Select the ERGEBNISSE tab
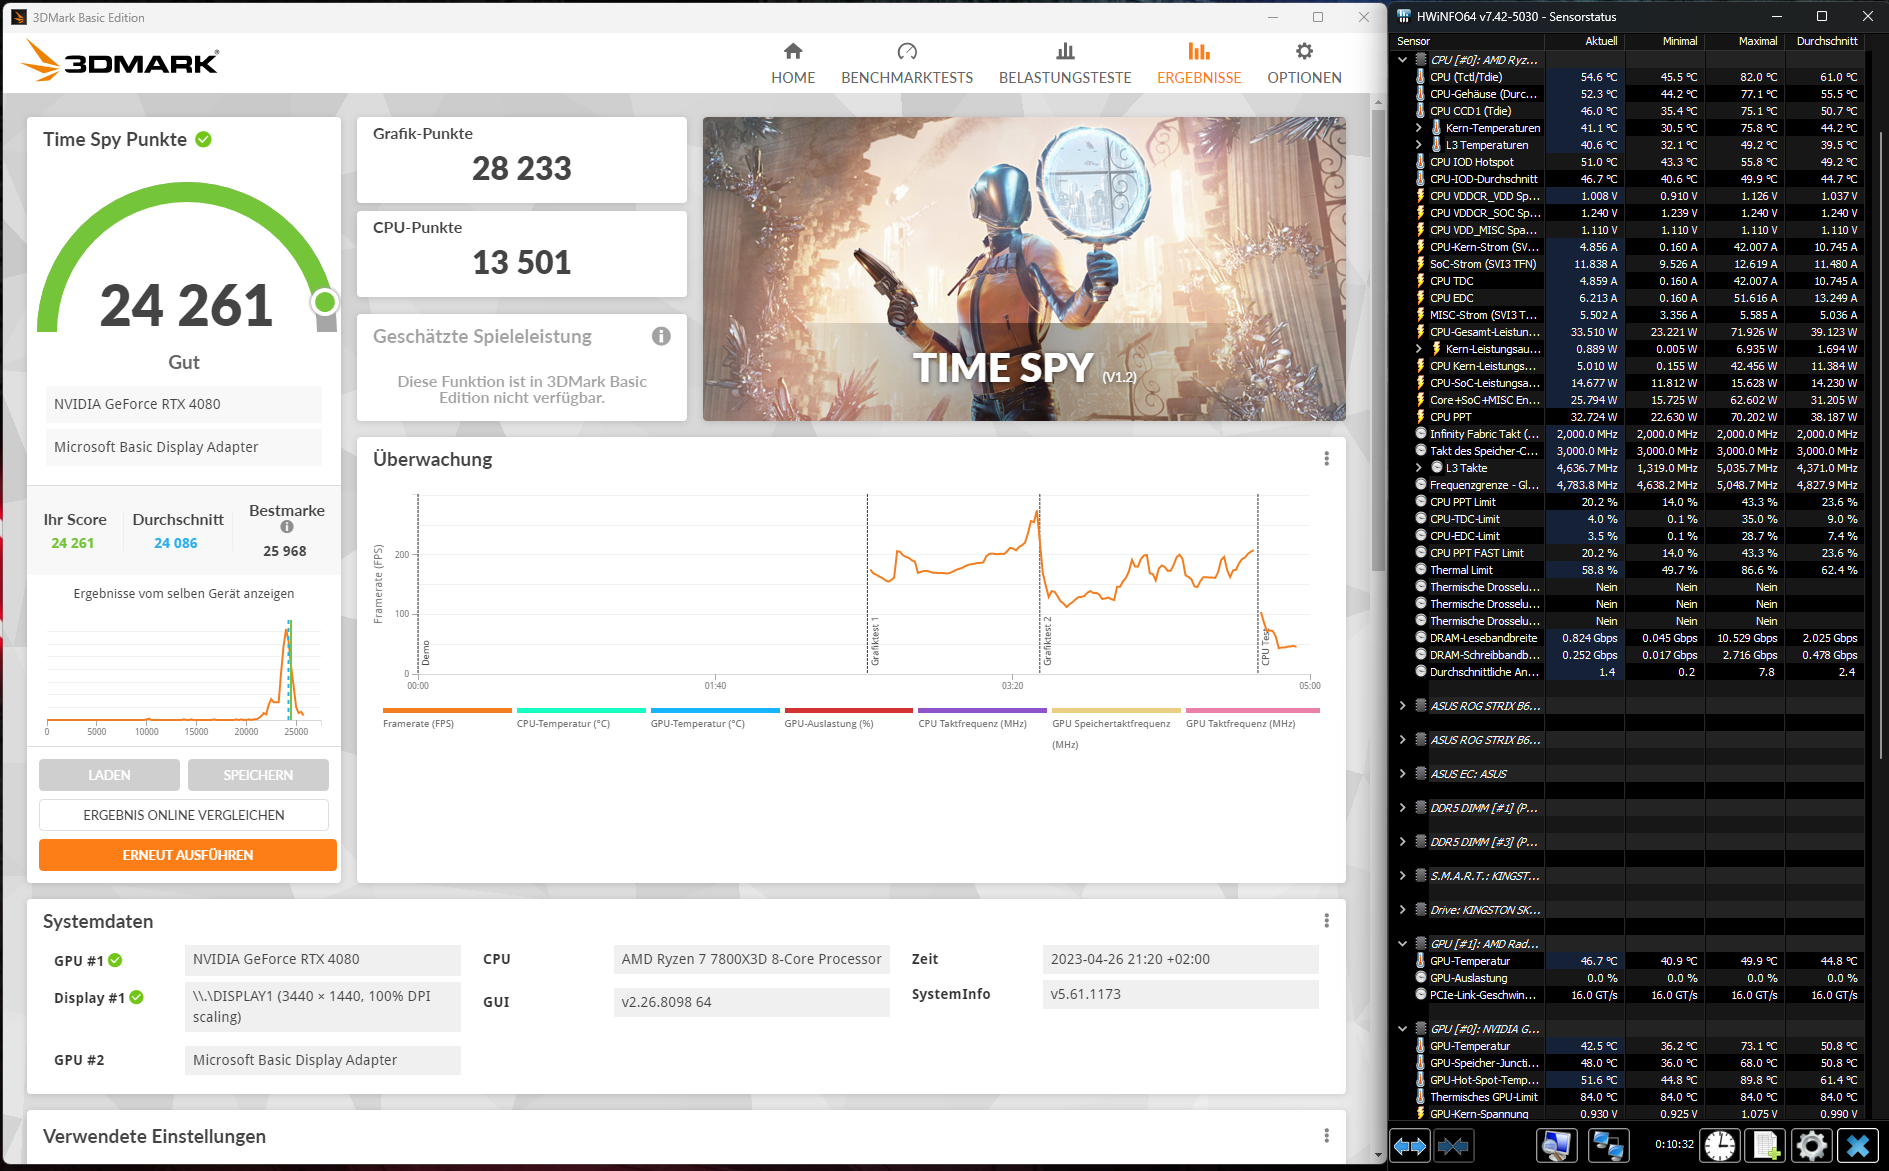Viewport: 1889px width, 1171px height. pyautogui.click(x=1199, y=63)
